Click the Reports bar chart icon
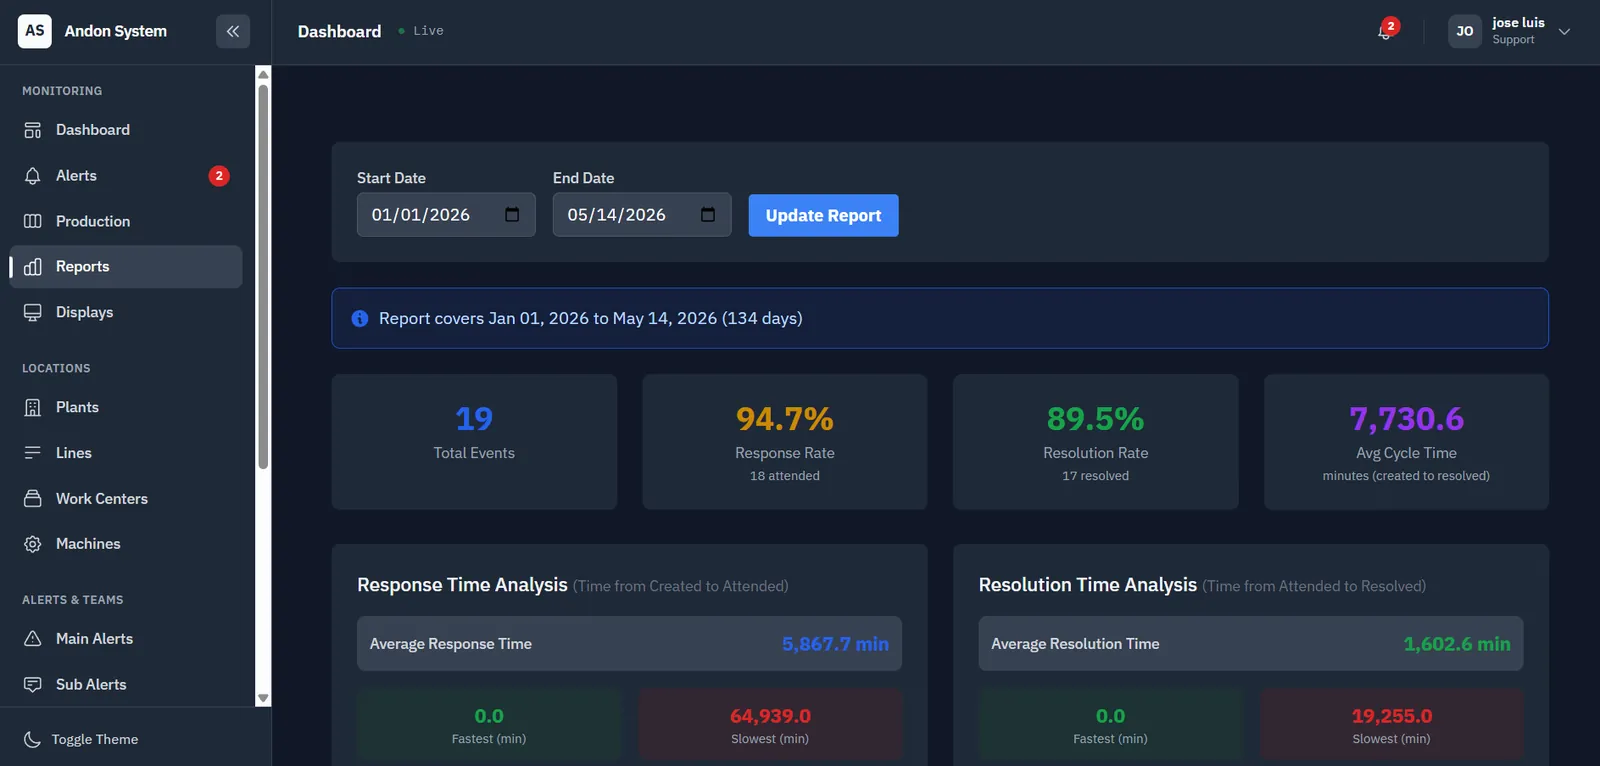 click(x=33, y=267)
